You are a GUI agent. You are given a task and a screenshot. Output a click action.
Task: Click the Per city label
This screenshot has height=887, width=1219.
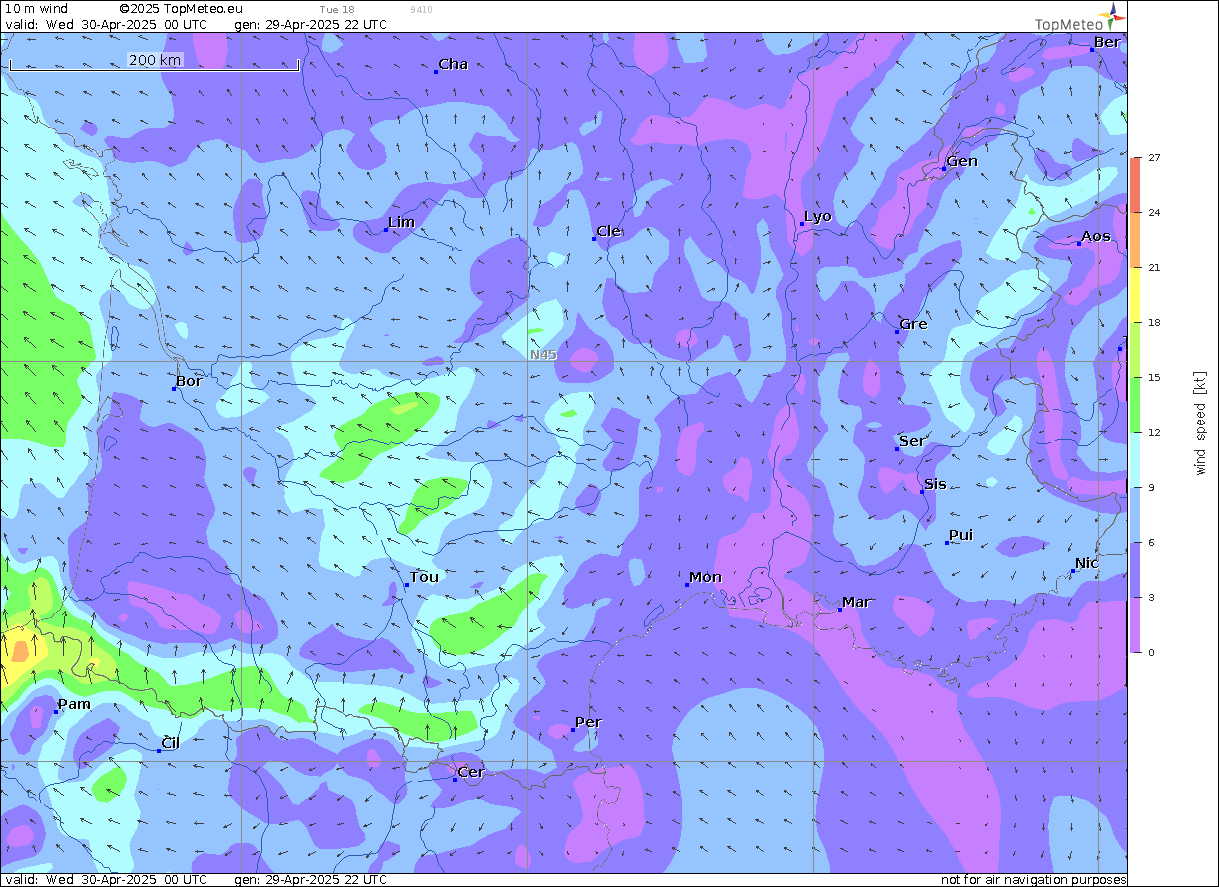(x=588, y=722)
